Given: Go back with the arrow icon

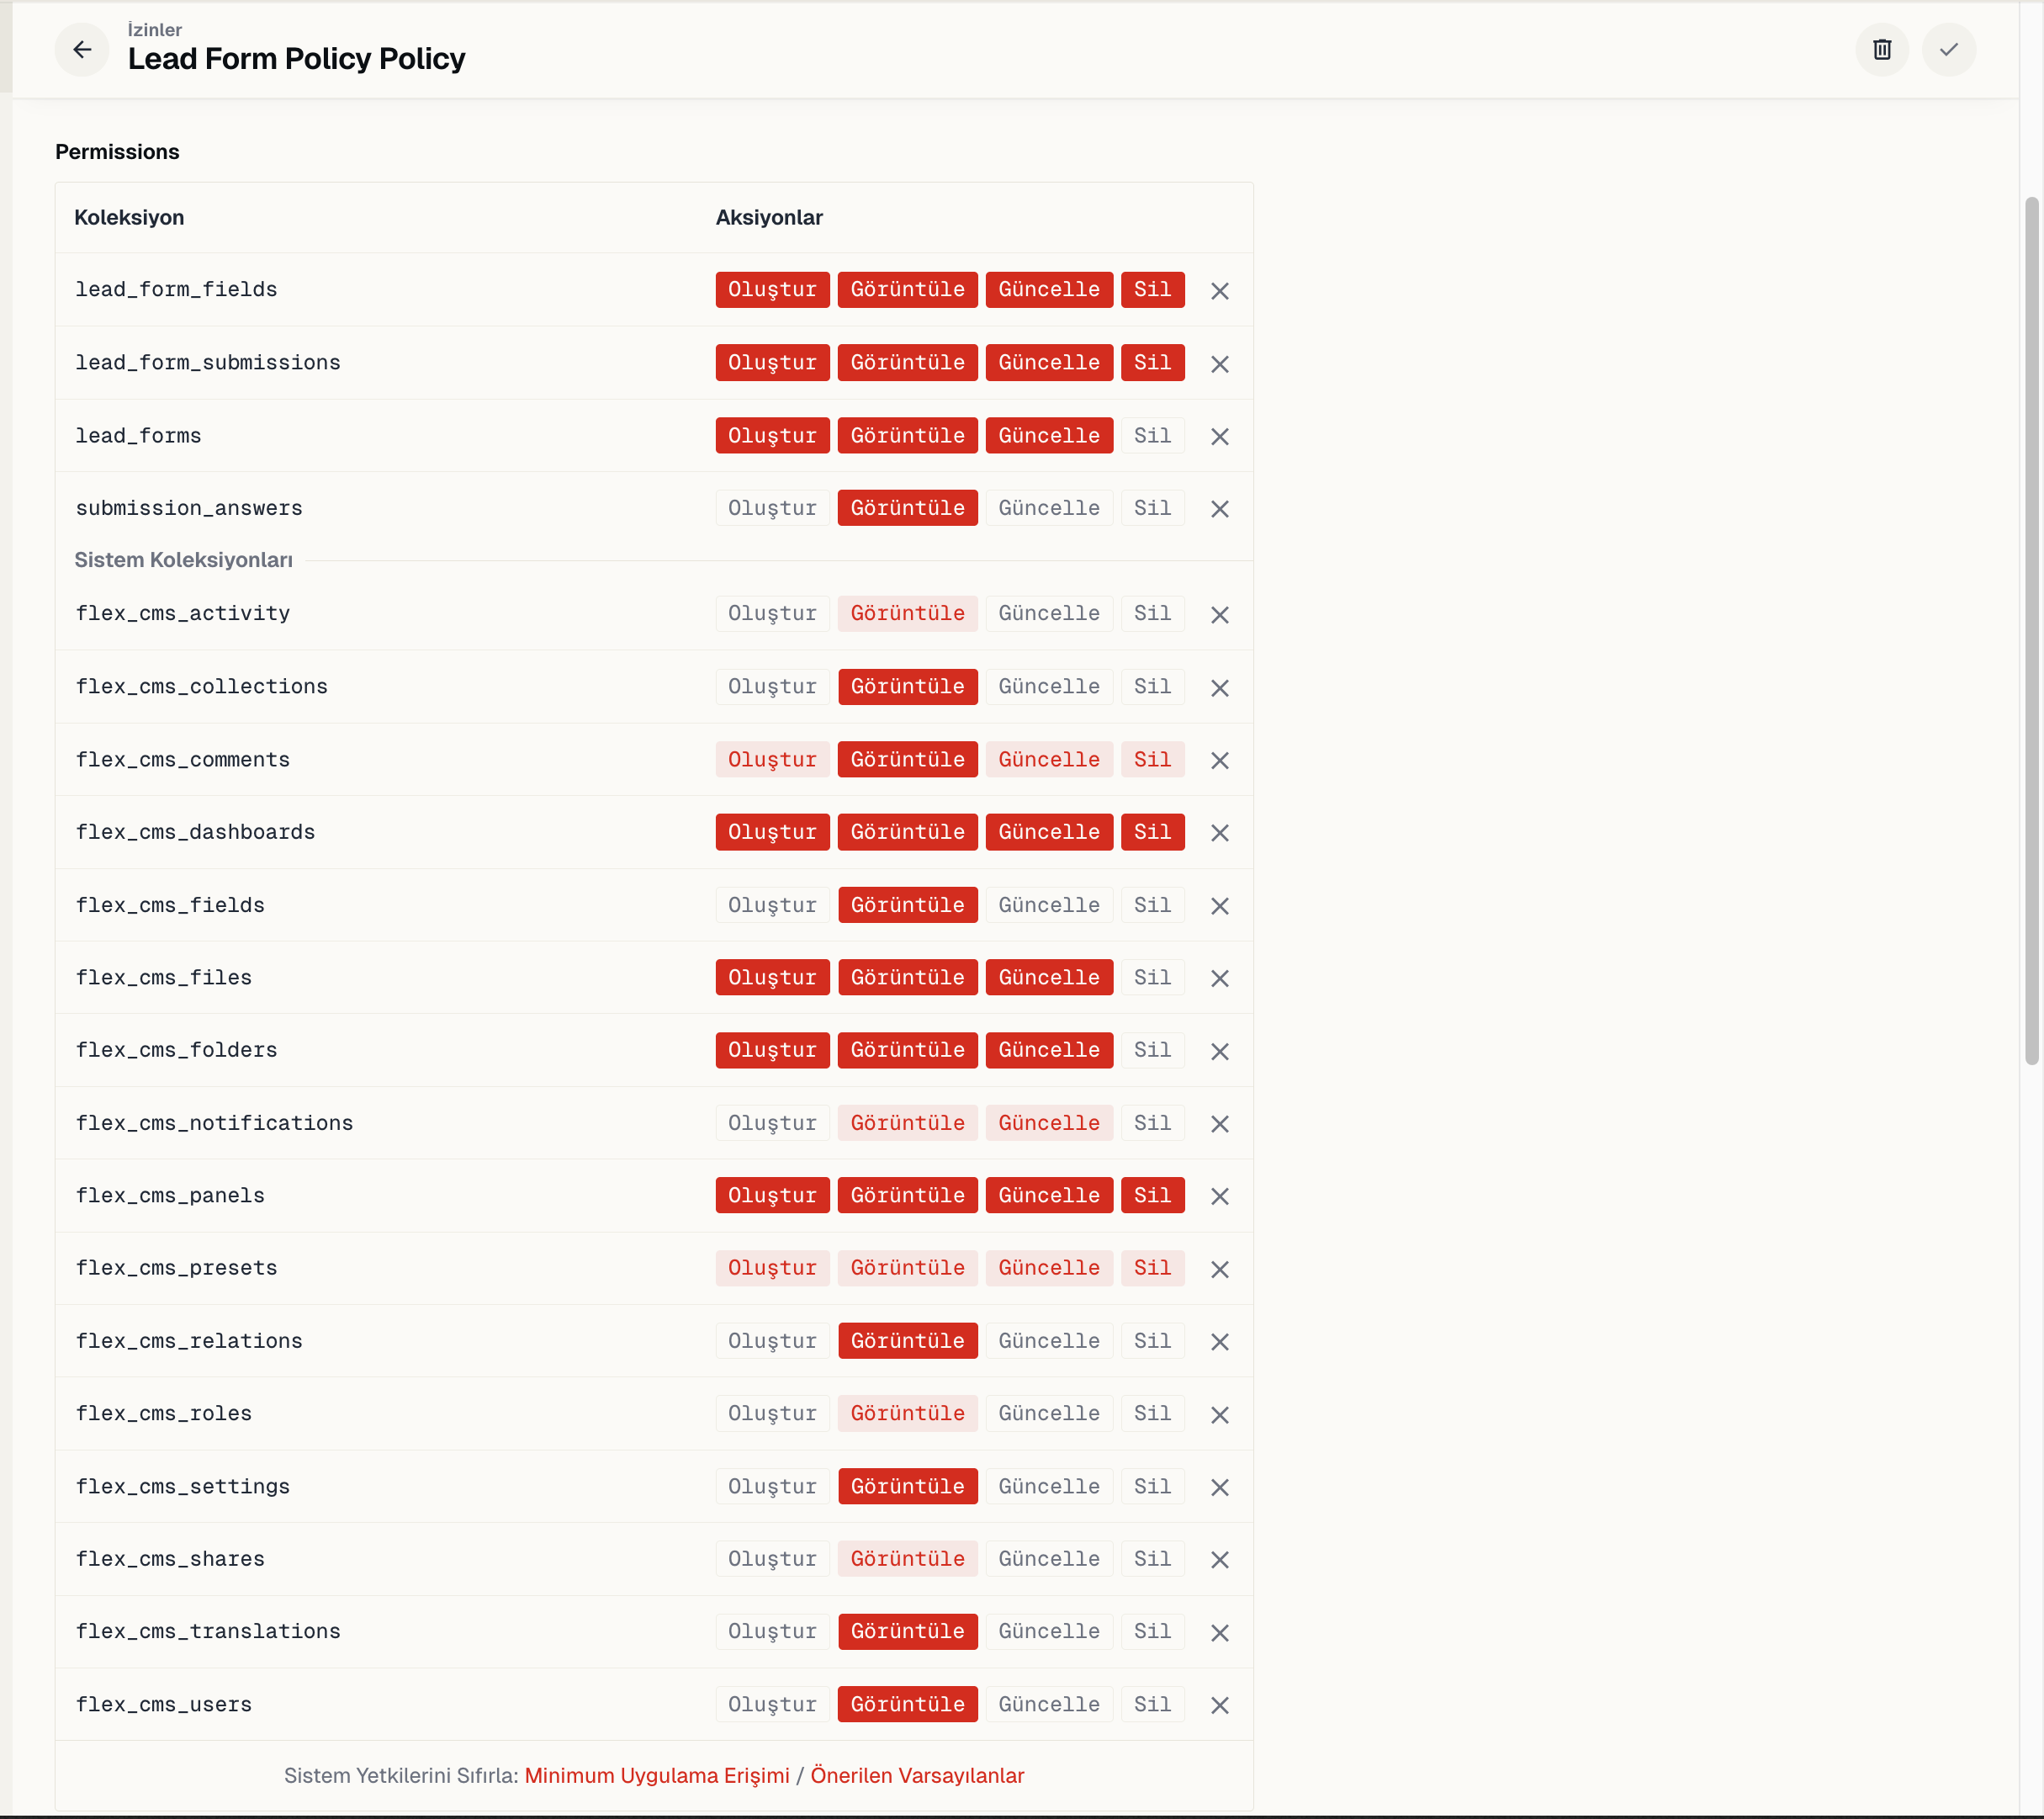Looking at the screenshot, I should (x=82, y=49).
